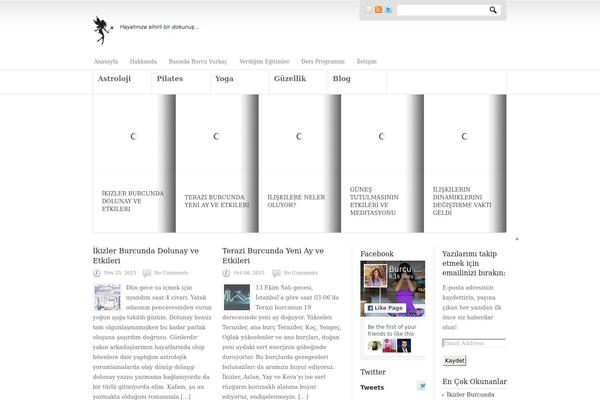Screen dimensions: 600x400
Task: Click the En Çok Okunanlar heading
Action: (x=474, y=382)
